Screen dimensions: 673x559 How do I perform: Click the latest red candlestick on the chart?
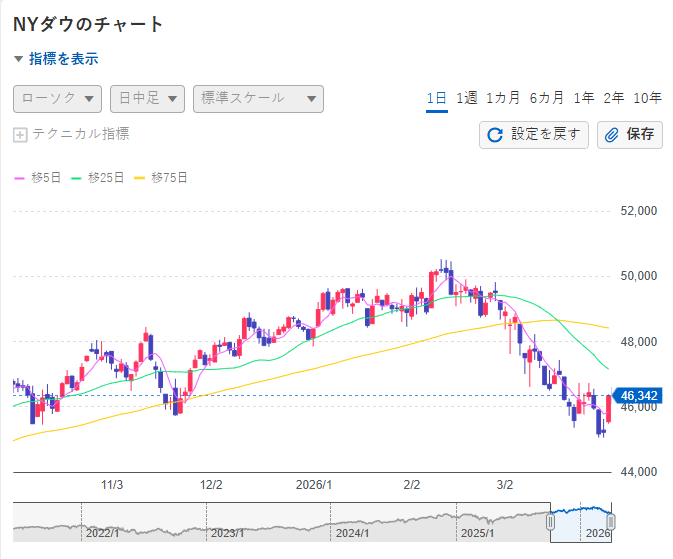pos(609,409)
